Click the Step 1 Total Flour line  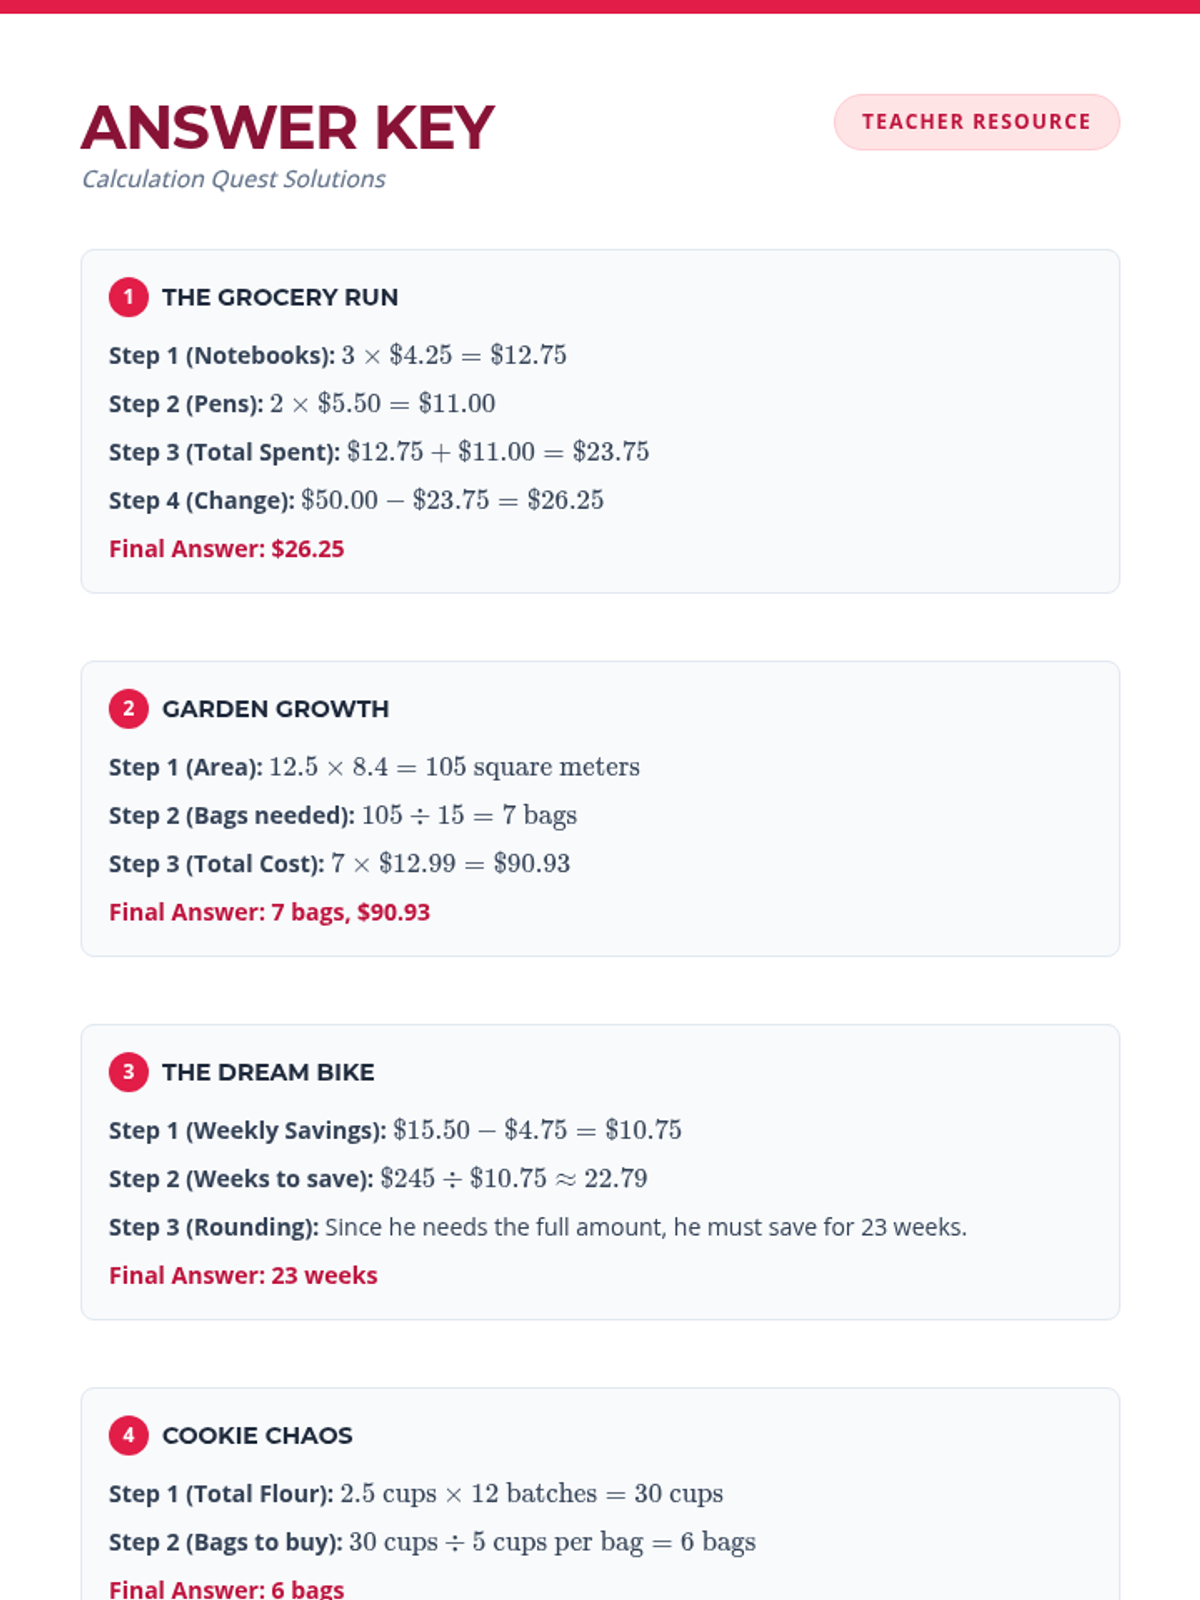[415, 1493]
